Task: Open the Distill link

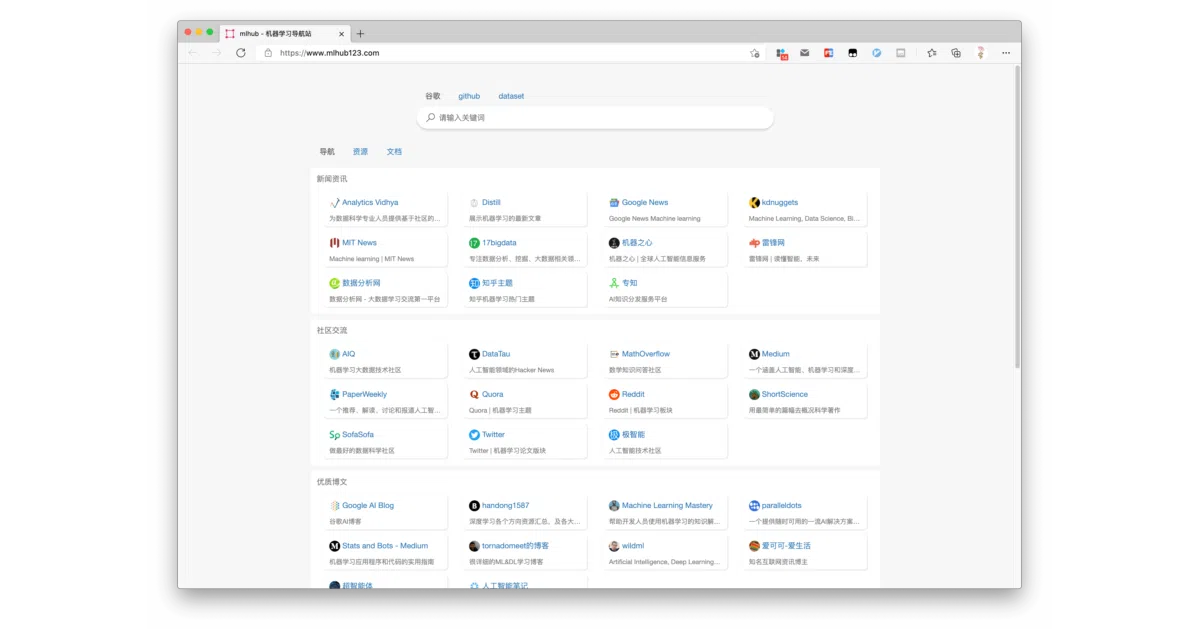Action: (491, 202)
